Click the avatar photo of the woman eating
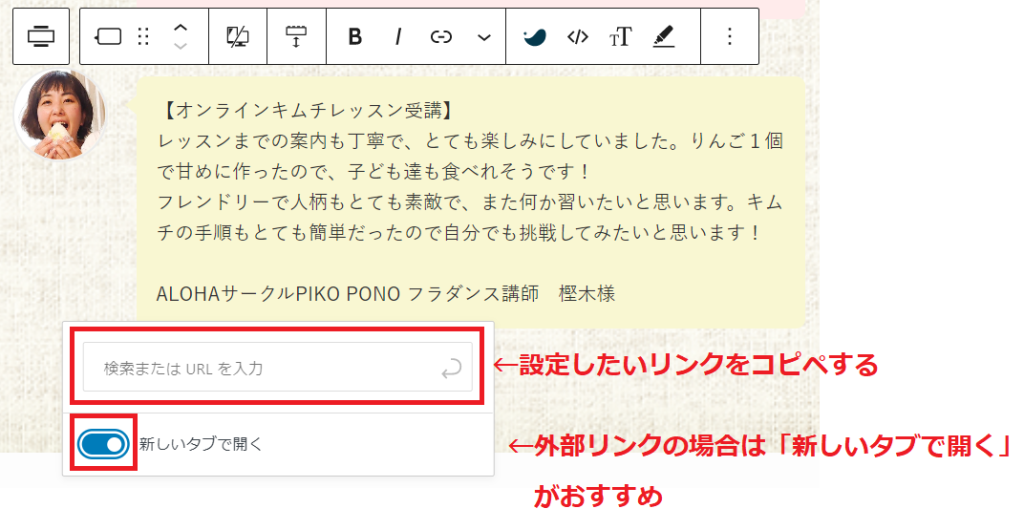1024x530 pixels. coord(60,114)
